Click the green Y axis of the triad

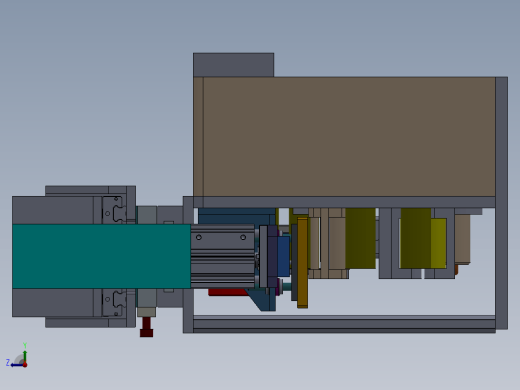click(25, 353)
